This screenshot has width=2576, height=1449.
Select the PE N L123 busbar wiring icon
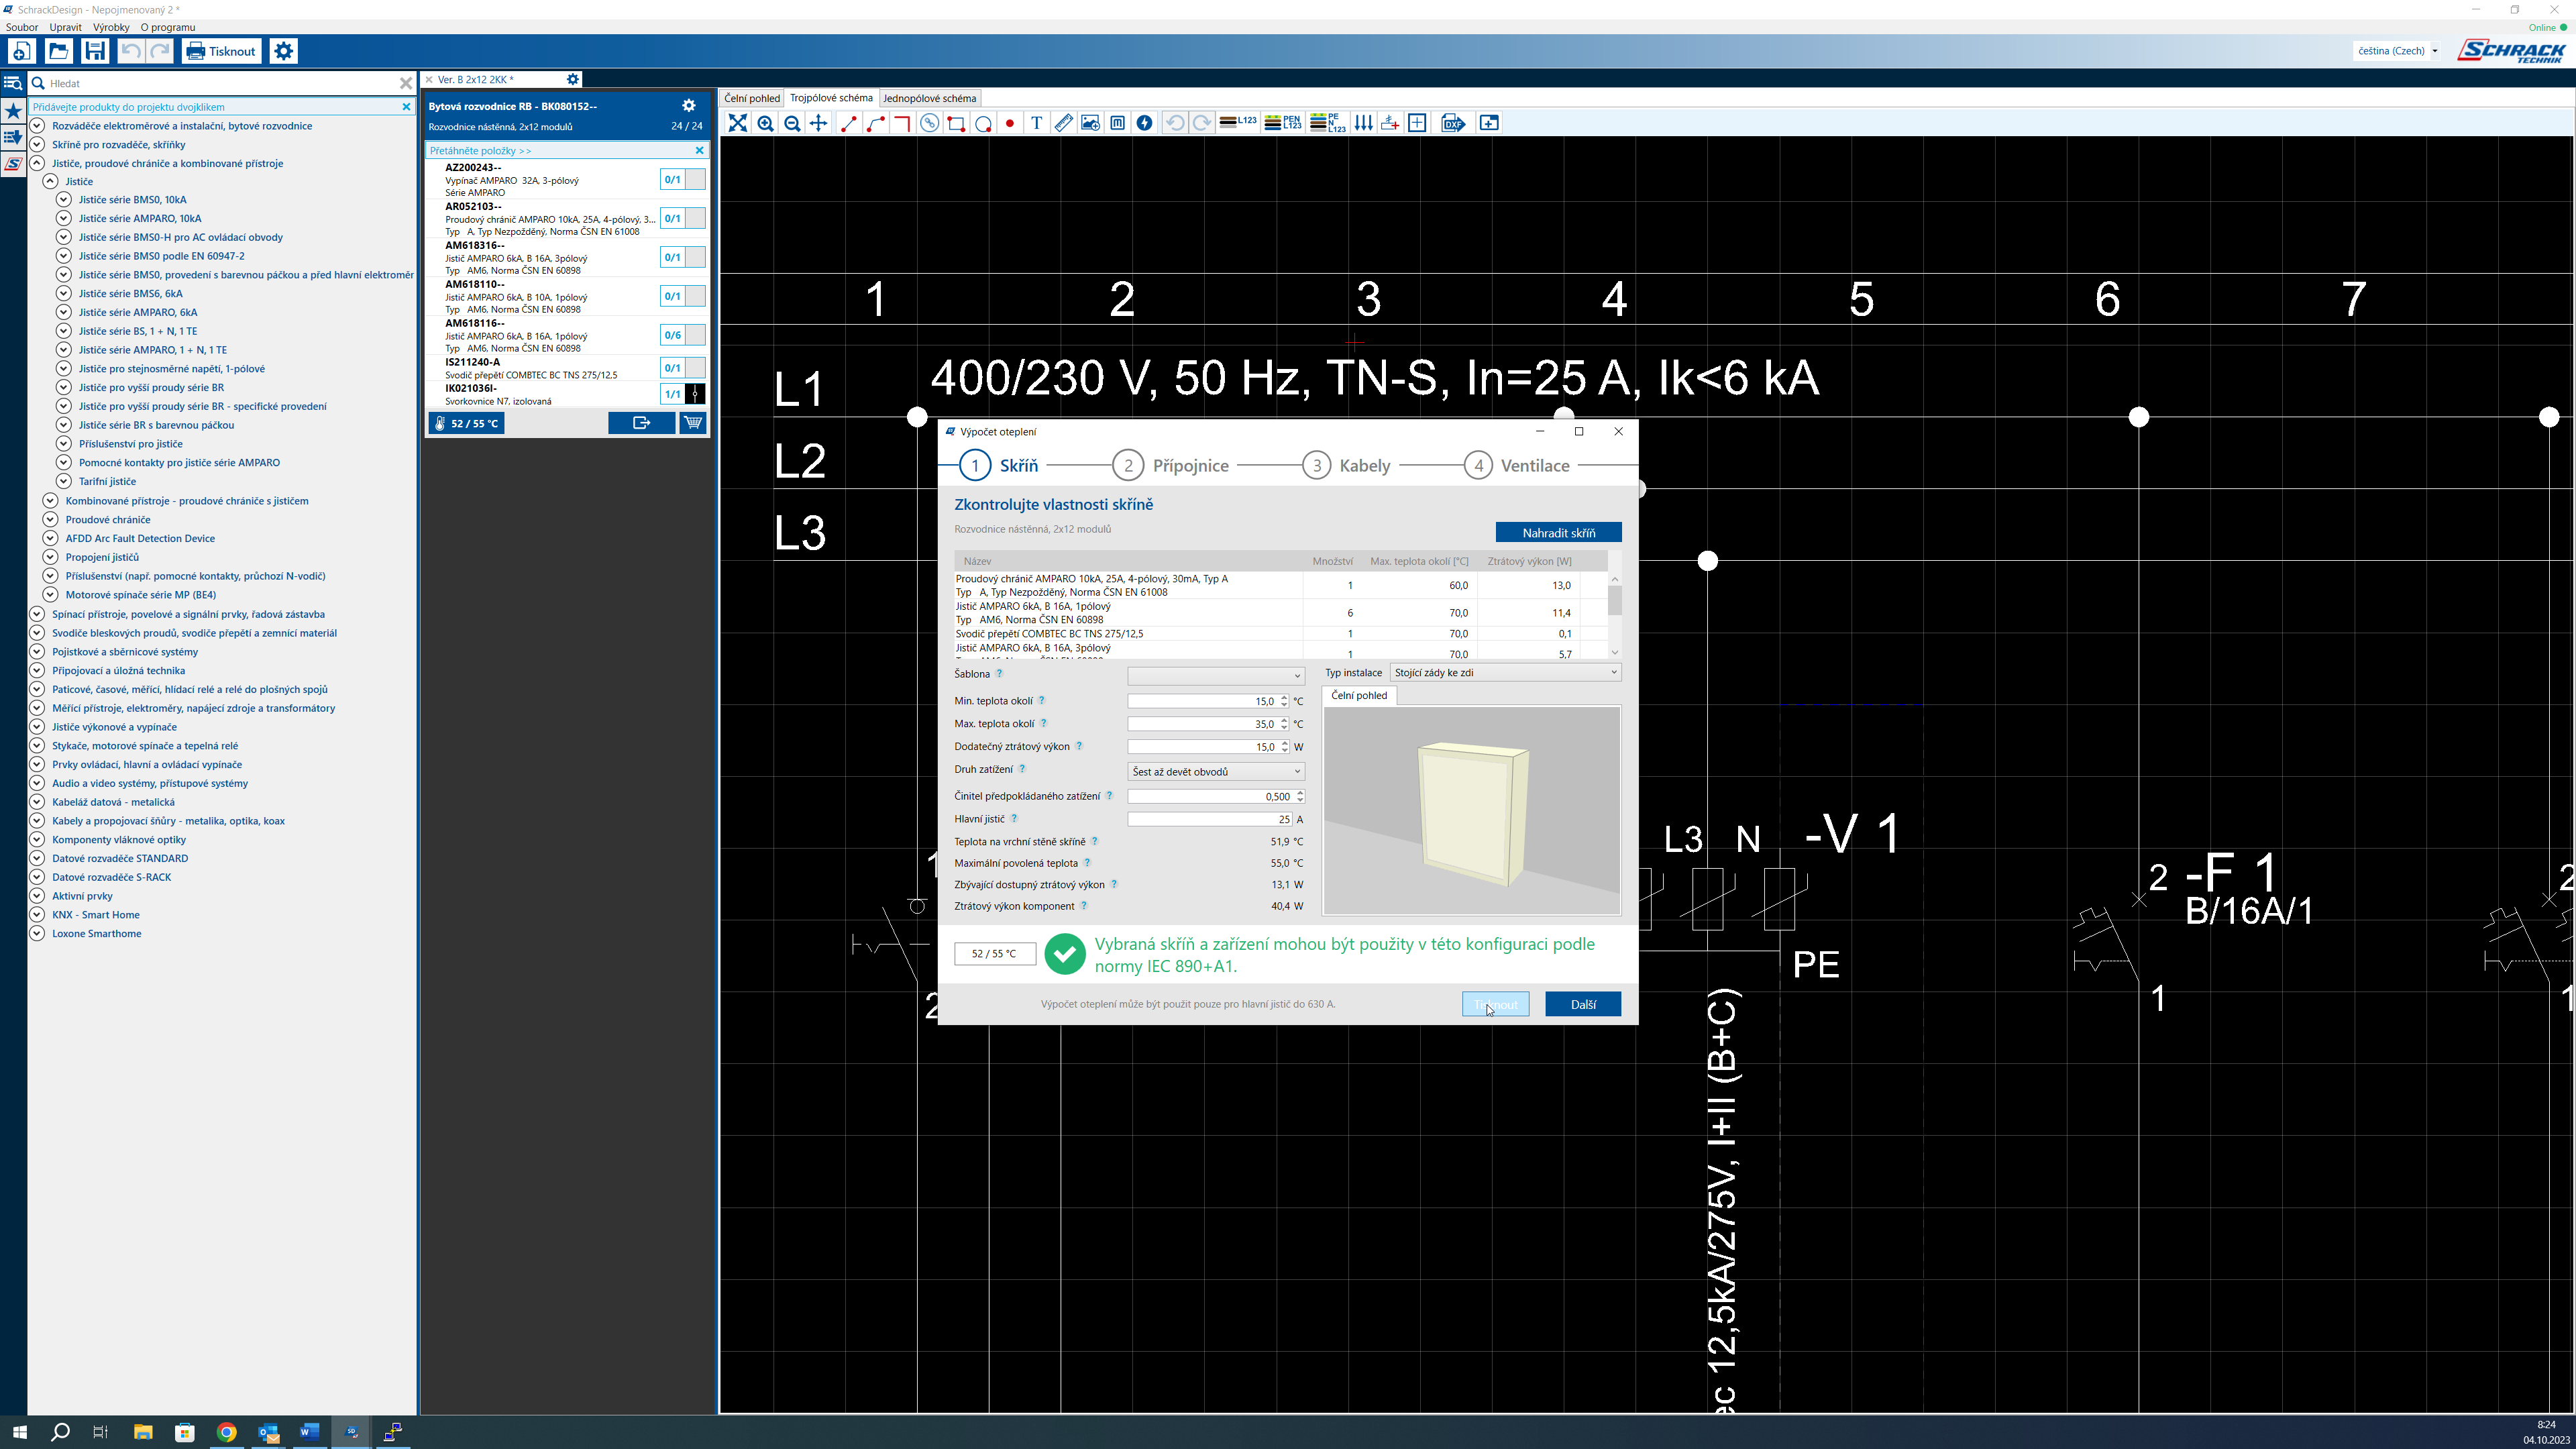1327,123
